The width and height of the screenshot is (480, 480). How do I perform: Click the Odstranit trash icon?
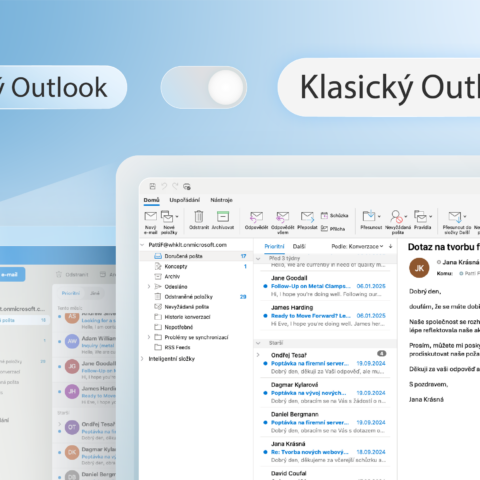tap(199, 216)
